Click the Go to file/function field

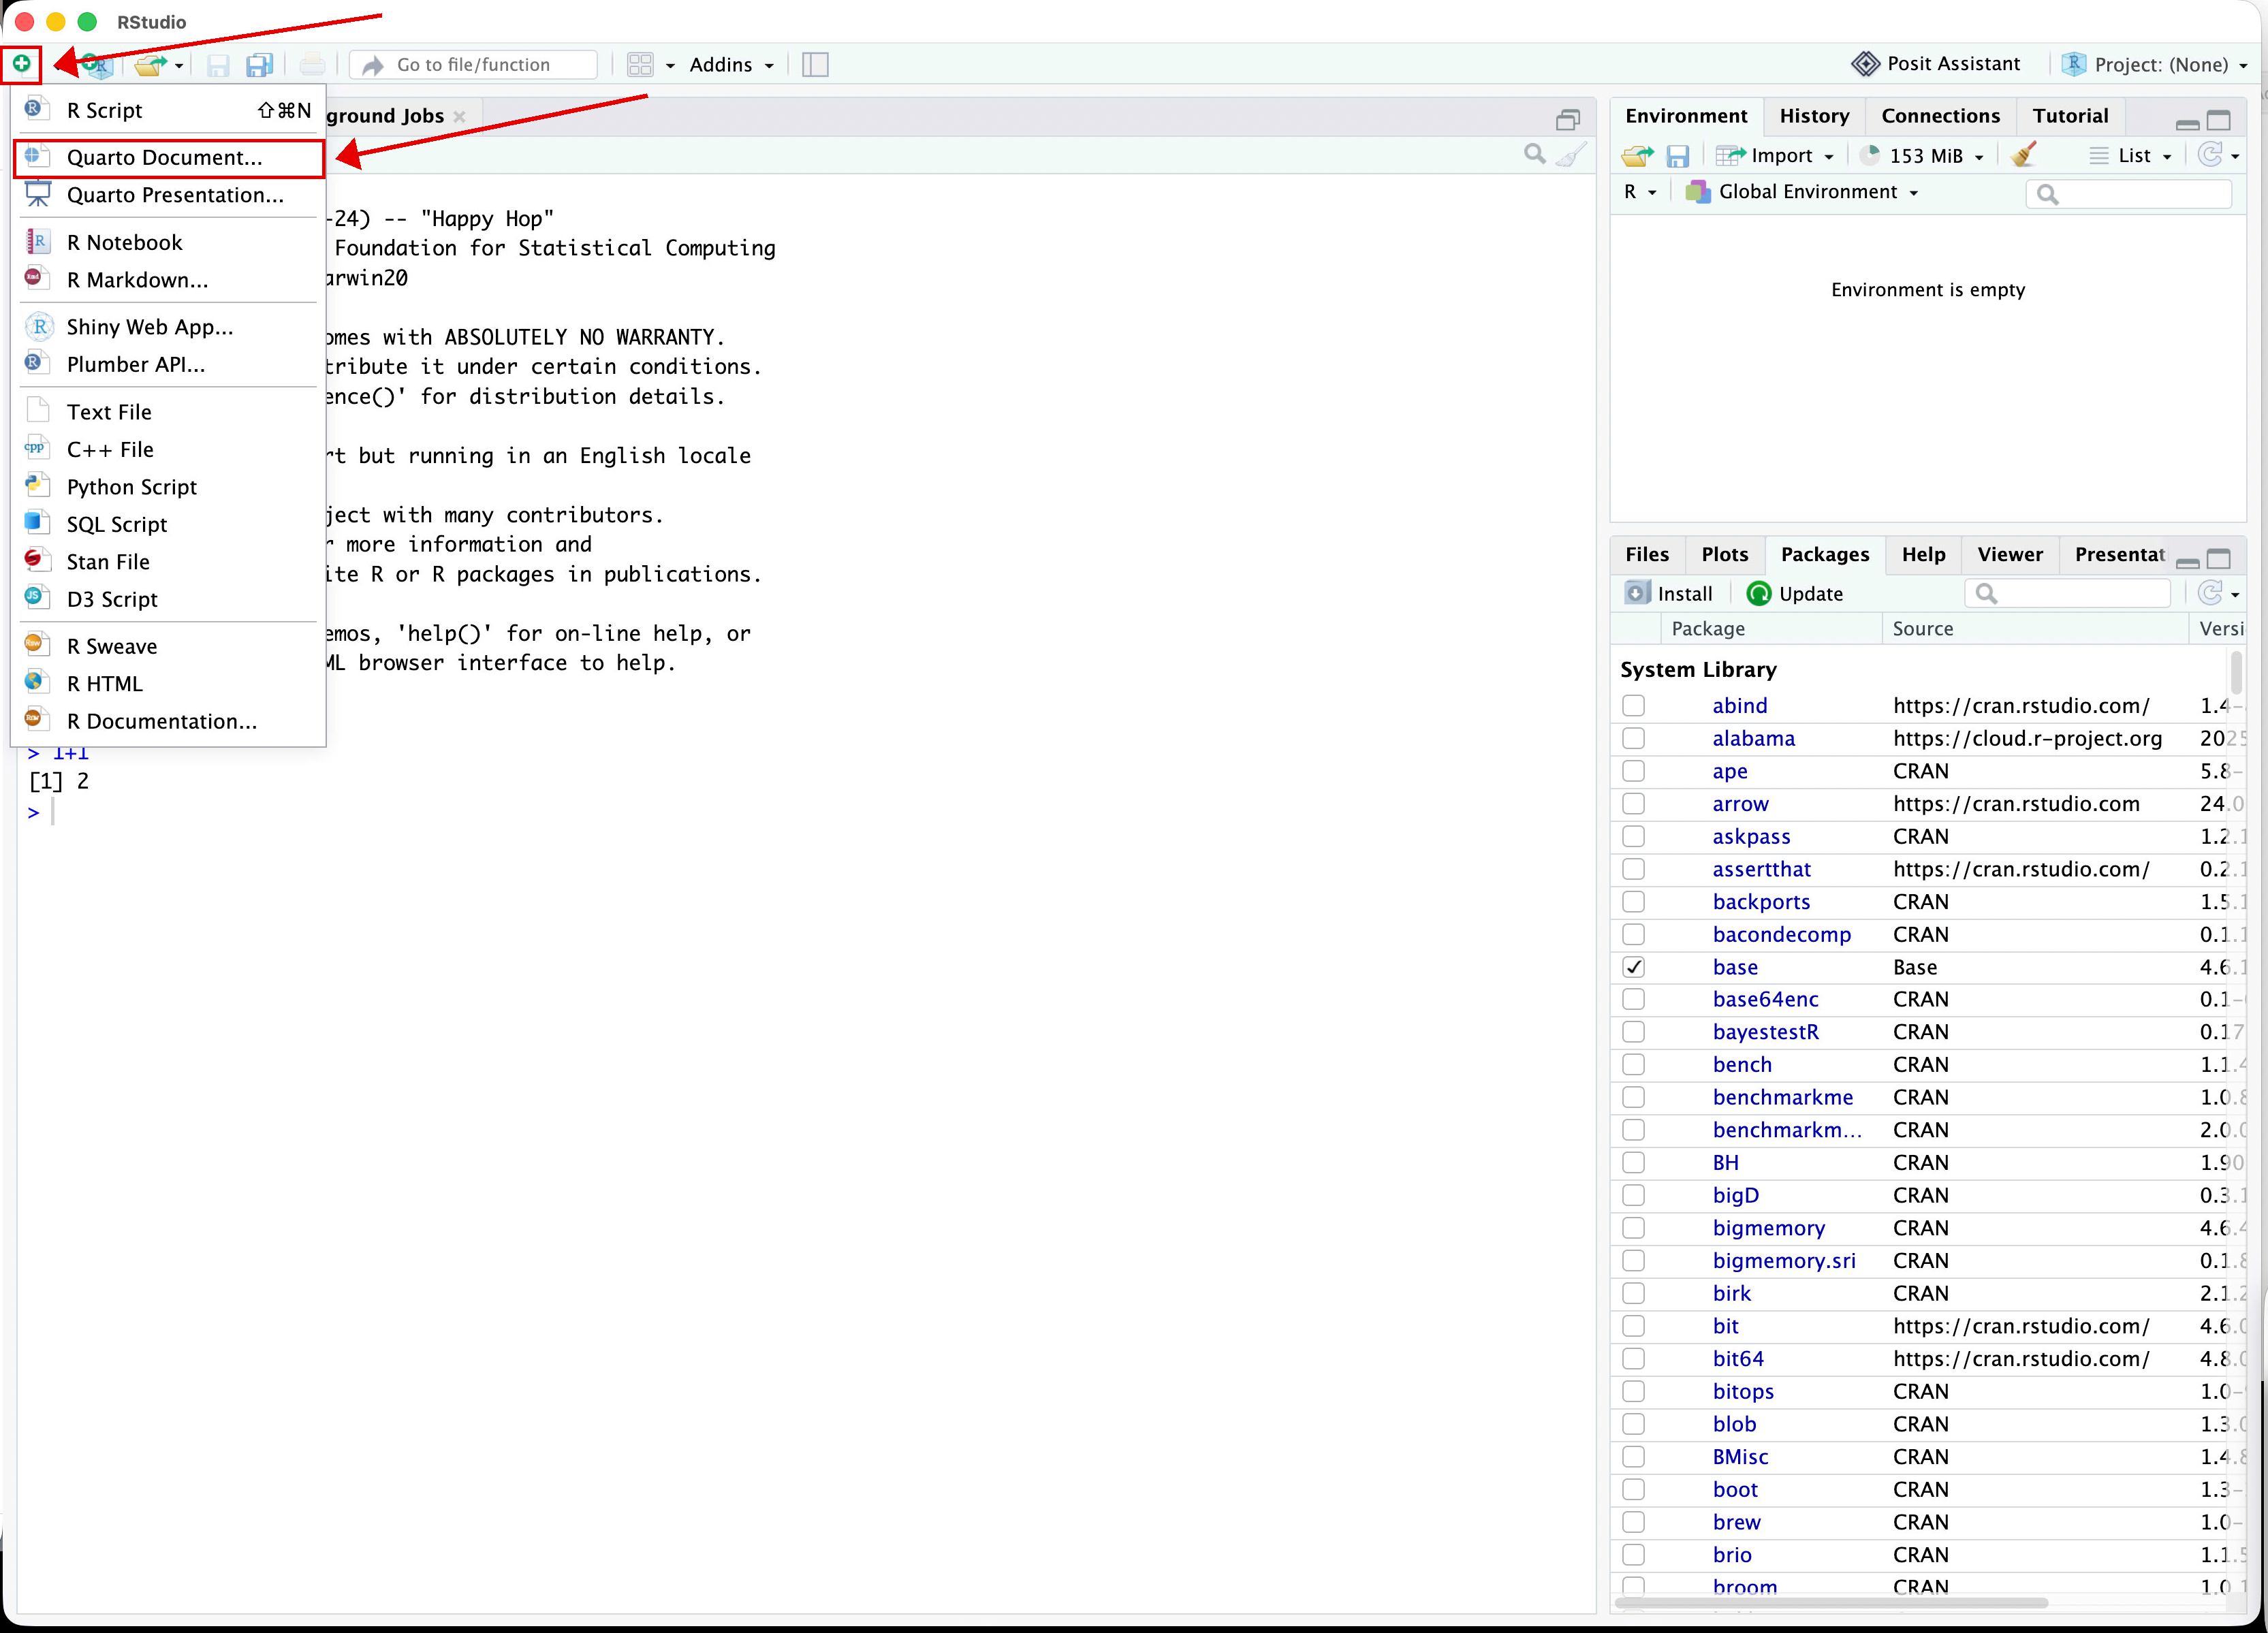(x=474, y=65)
